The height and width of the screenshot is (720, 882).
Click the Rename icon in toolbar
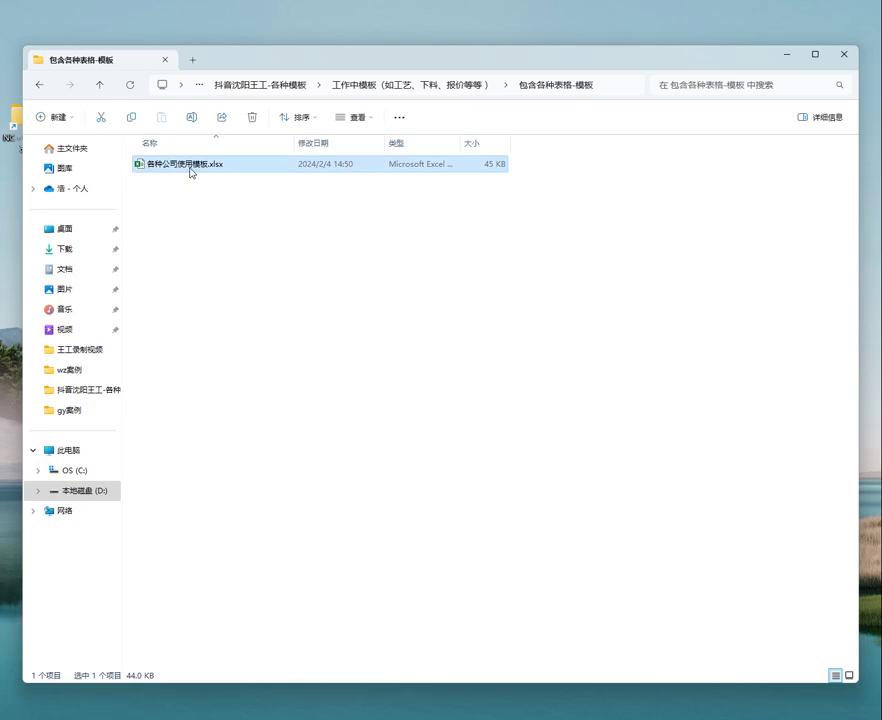click(x=191, y=117)
